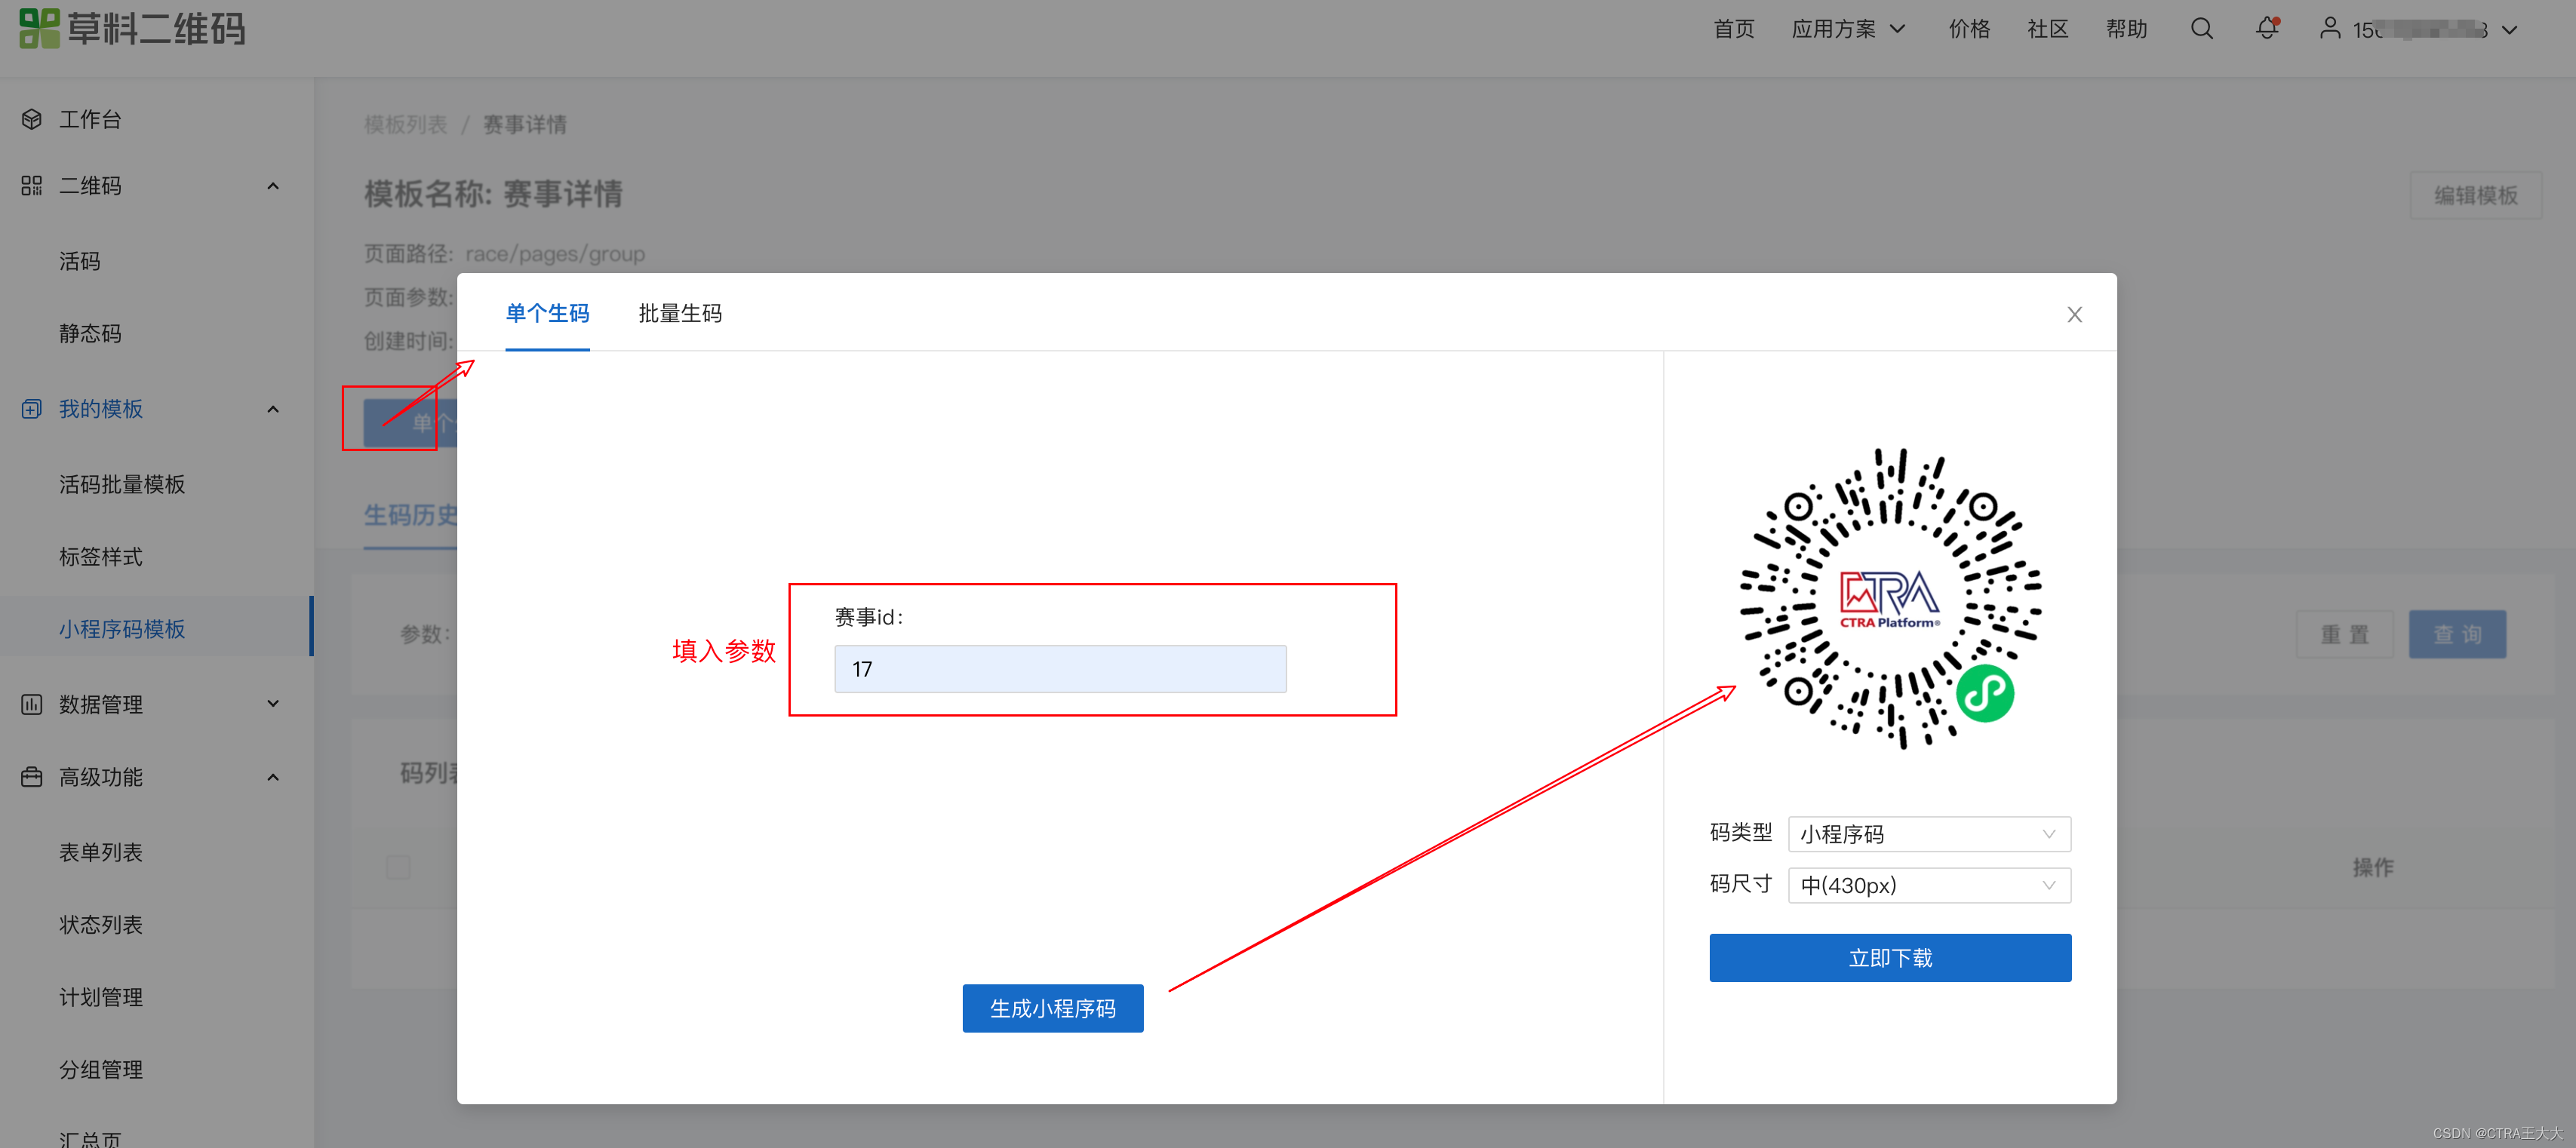
Task: Select 汇总页 in the sidebar
Action: point(90,1138)
